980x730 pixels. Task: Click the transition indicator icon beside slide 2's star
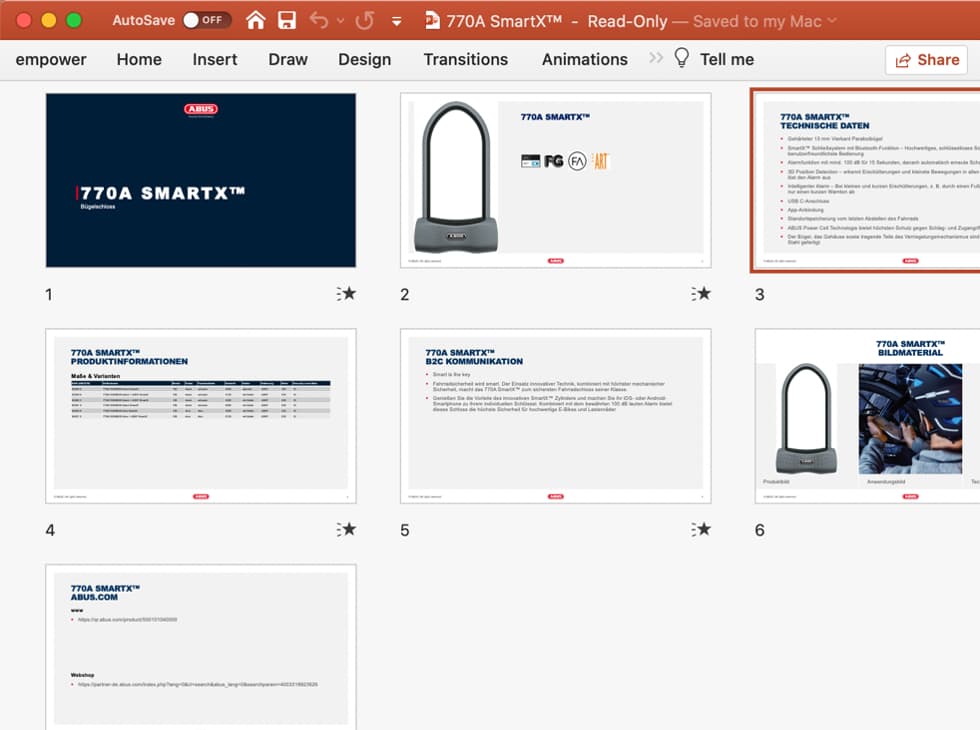[x=693, y=294]
